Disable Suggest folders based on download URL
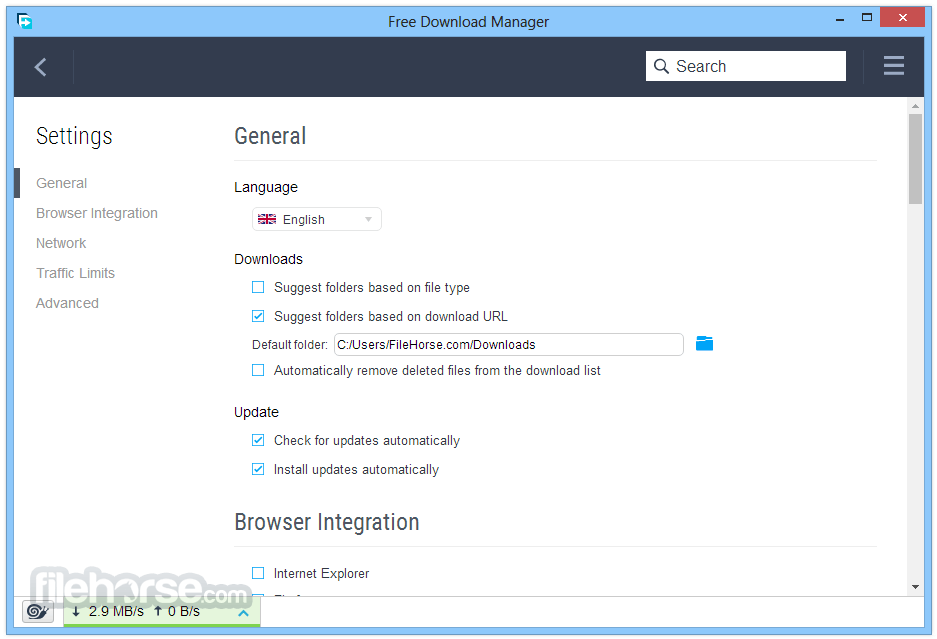The width and height of the screenshot is (937, 639). click(x=258, y=316)
